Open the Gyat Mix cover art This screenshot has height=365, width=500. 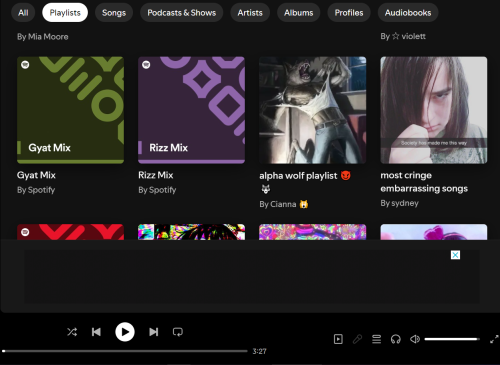click(70, 110)
